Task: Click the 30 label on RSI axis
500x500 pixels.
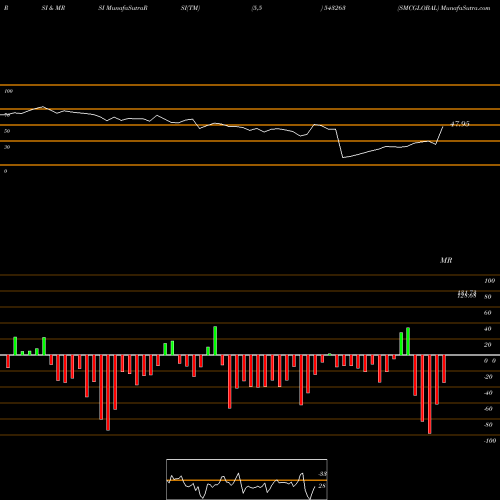Action: tap(7, 147)
